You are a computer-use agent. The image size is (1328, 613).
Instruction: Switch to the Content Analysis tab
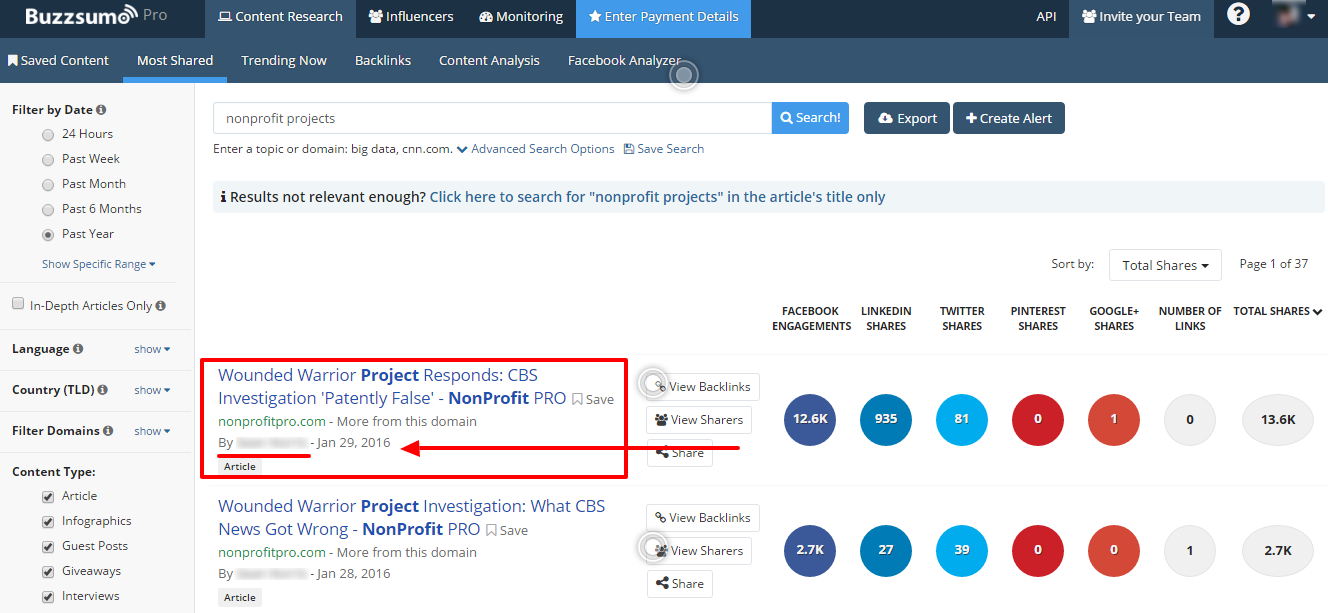tap(489, 60)
